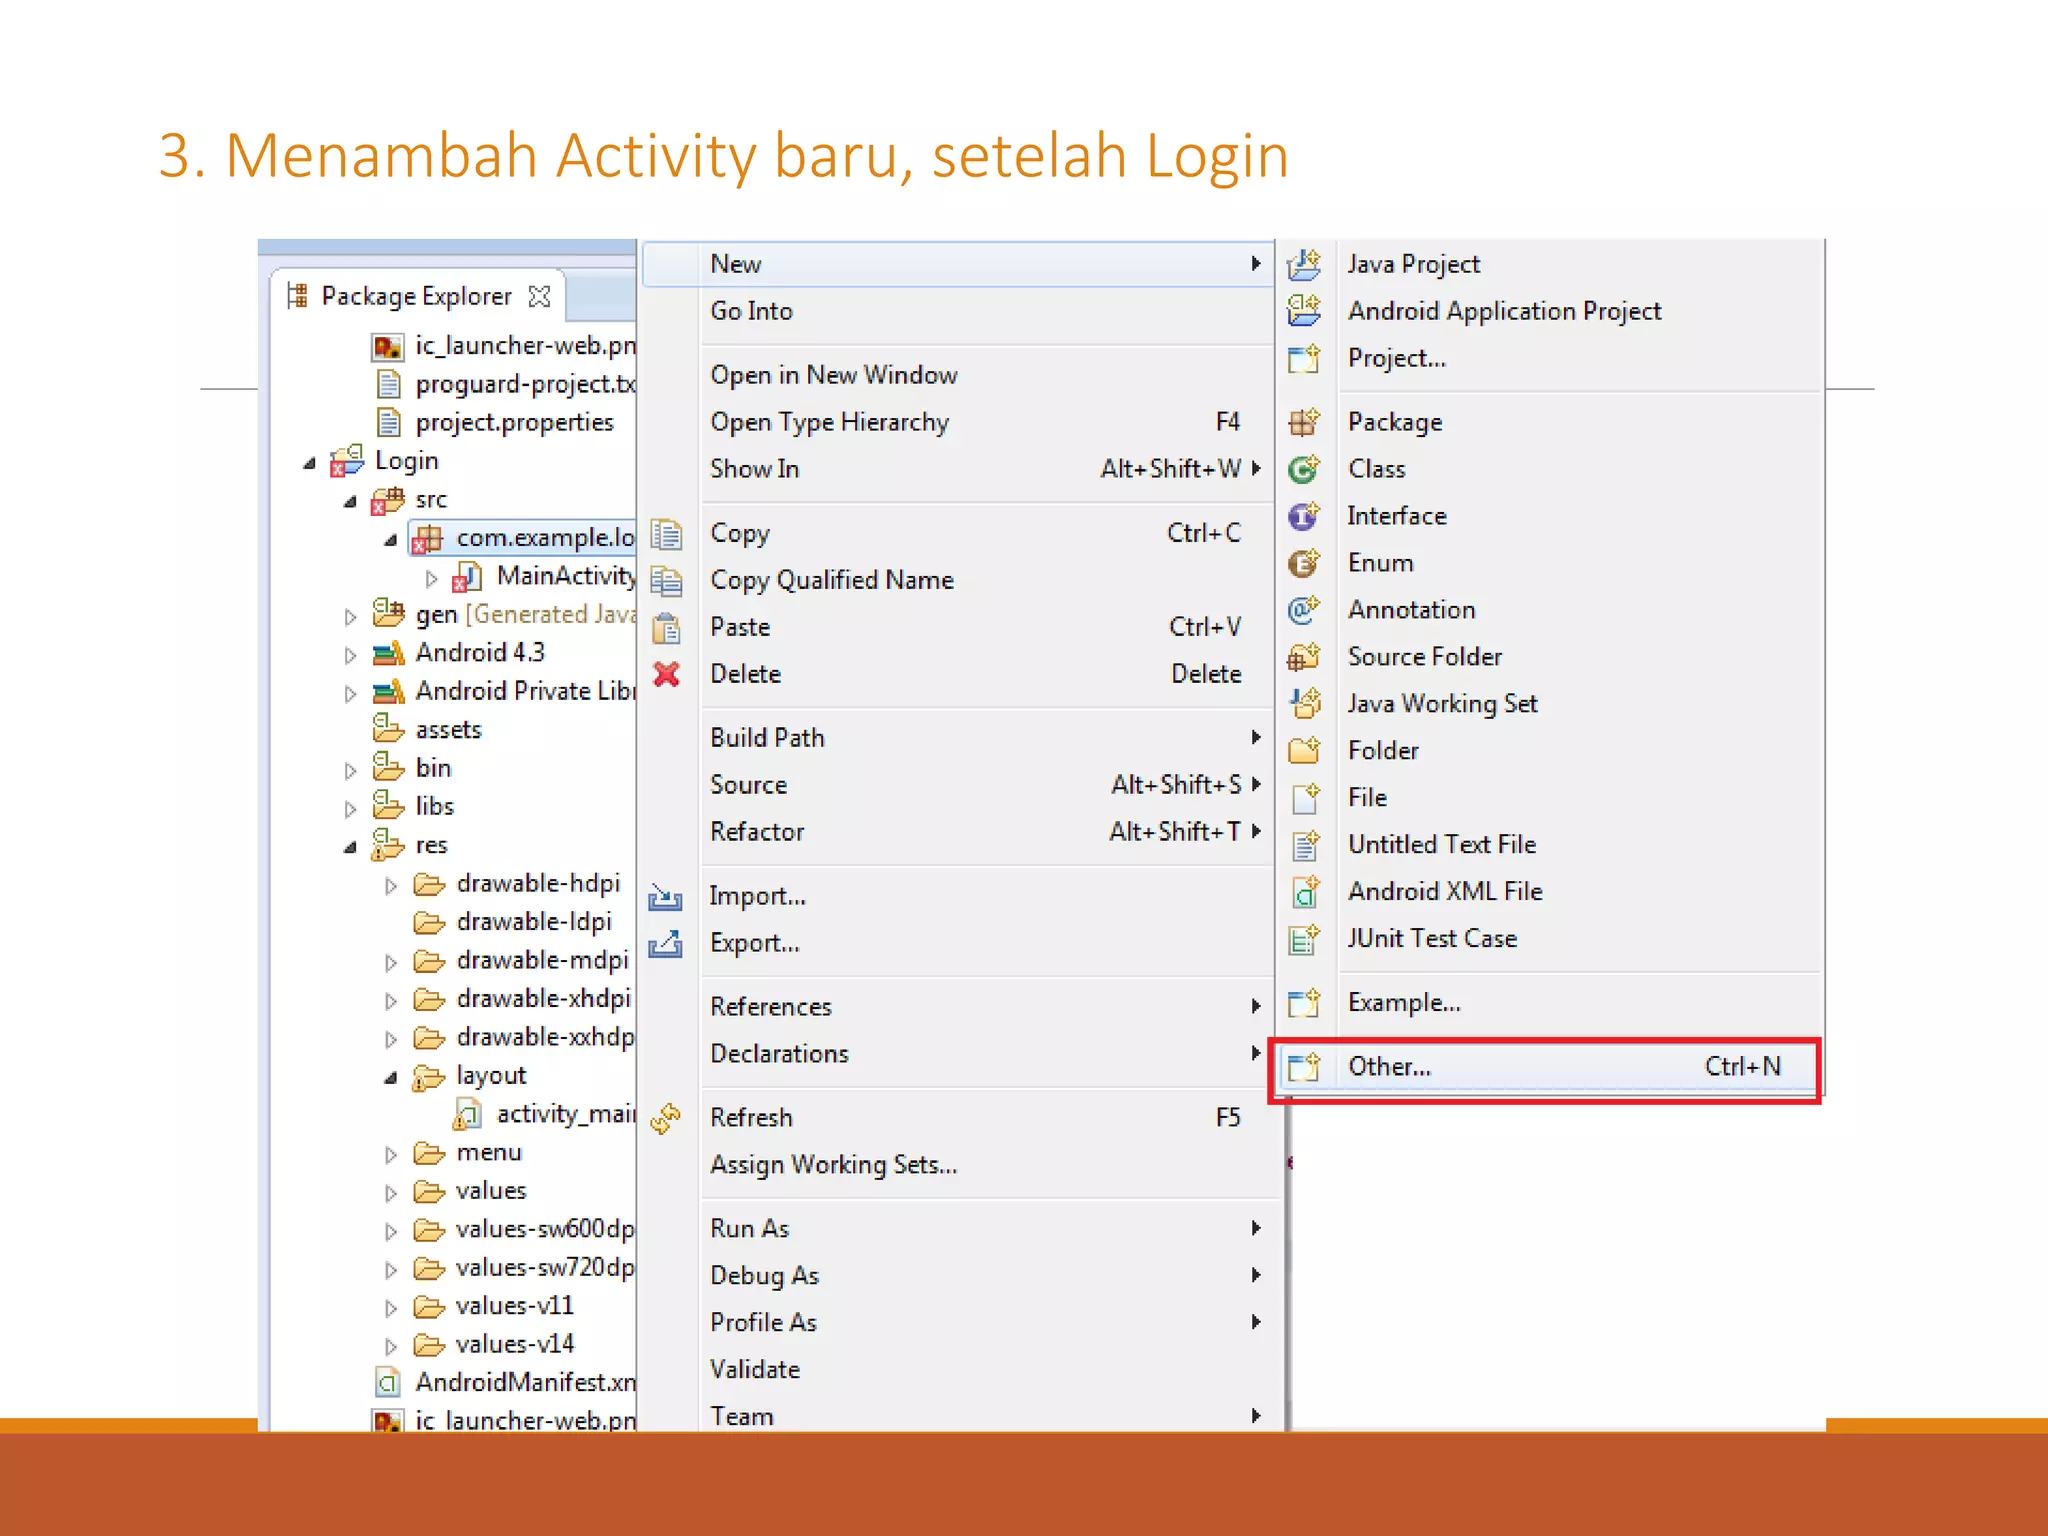Screen dimensions: 2048x1536
Task: Open the Declarations submenu
Action: coord(958,1054)
